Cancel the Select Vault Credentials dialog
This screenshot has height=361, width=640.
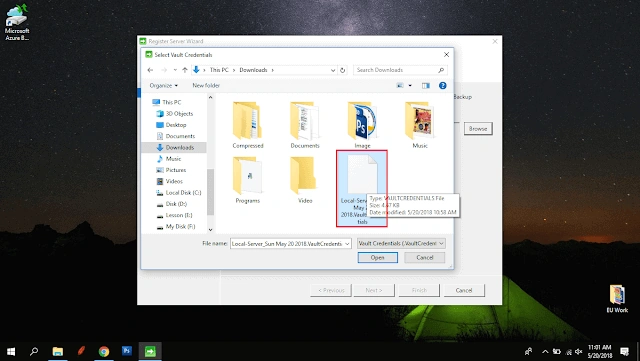pyautogui.click(x=424, y=257)
